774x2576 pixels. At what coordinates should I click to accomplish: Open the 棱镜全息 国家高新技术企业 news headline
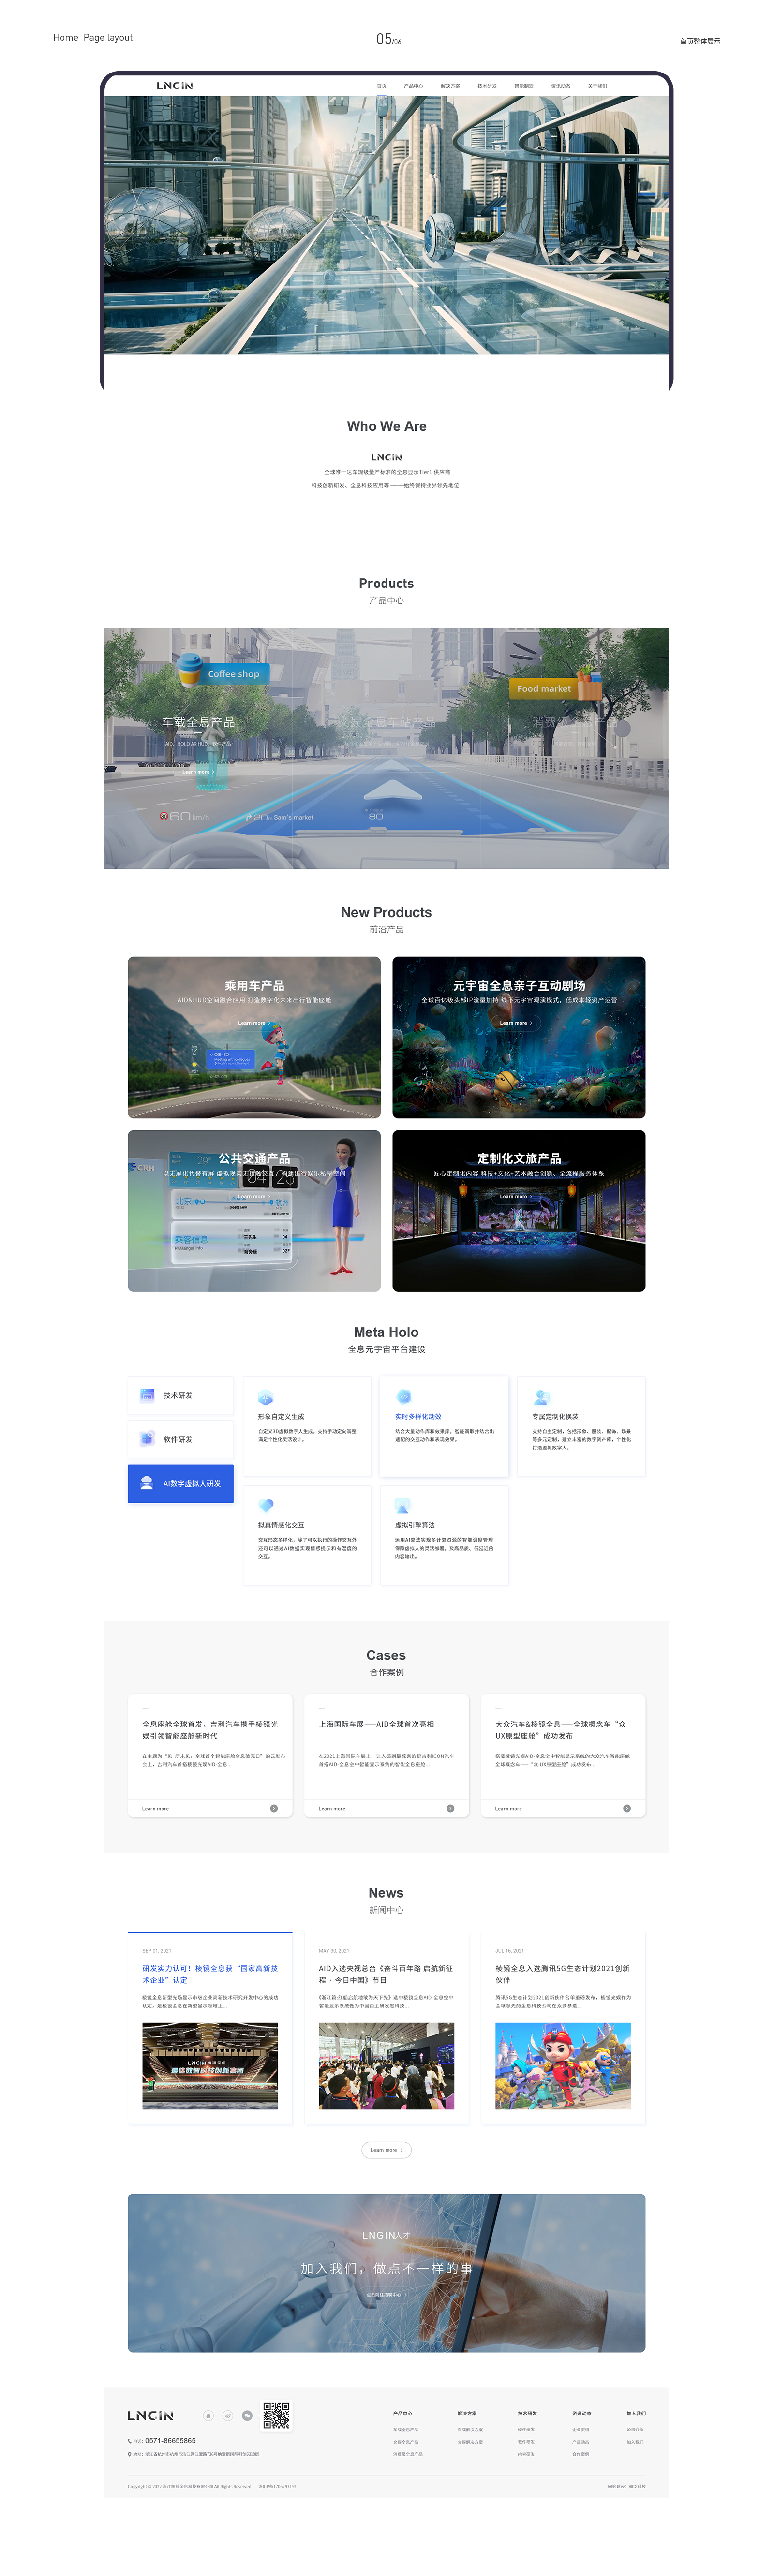210,1973
